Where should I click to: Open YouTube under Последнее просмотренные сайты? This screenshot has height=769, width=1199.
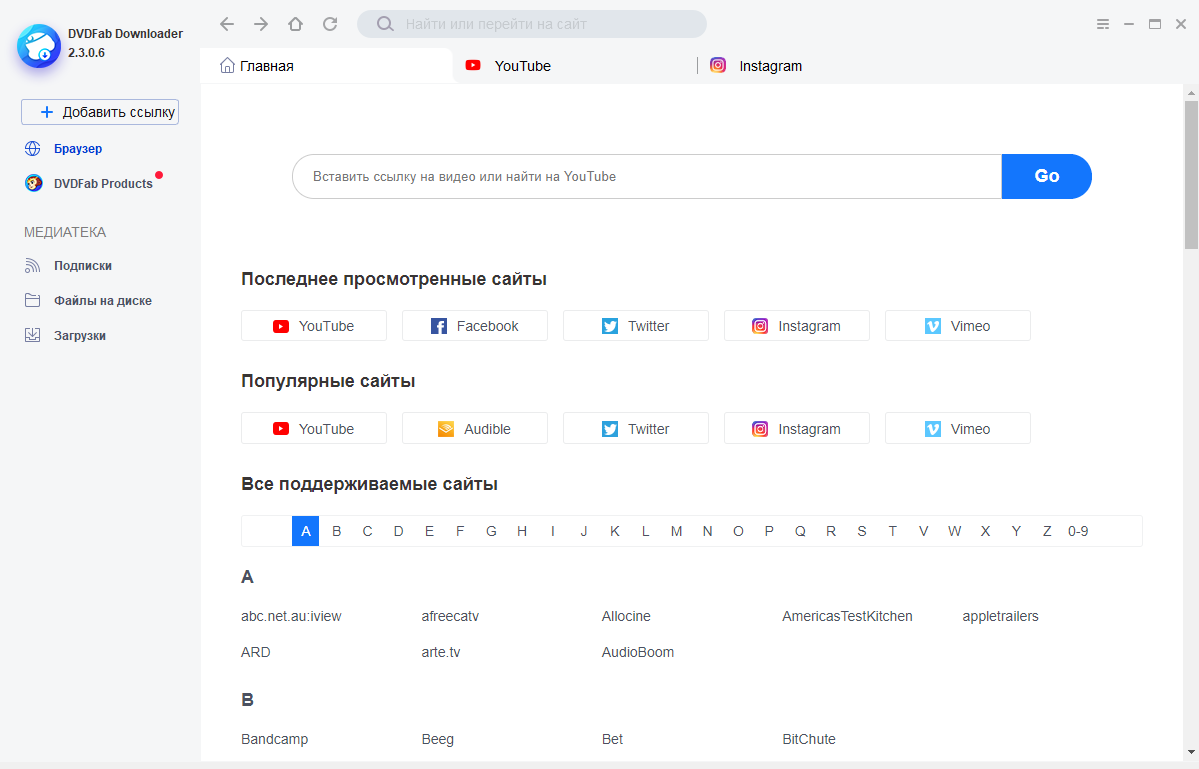click(314, 326)
